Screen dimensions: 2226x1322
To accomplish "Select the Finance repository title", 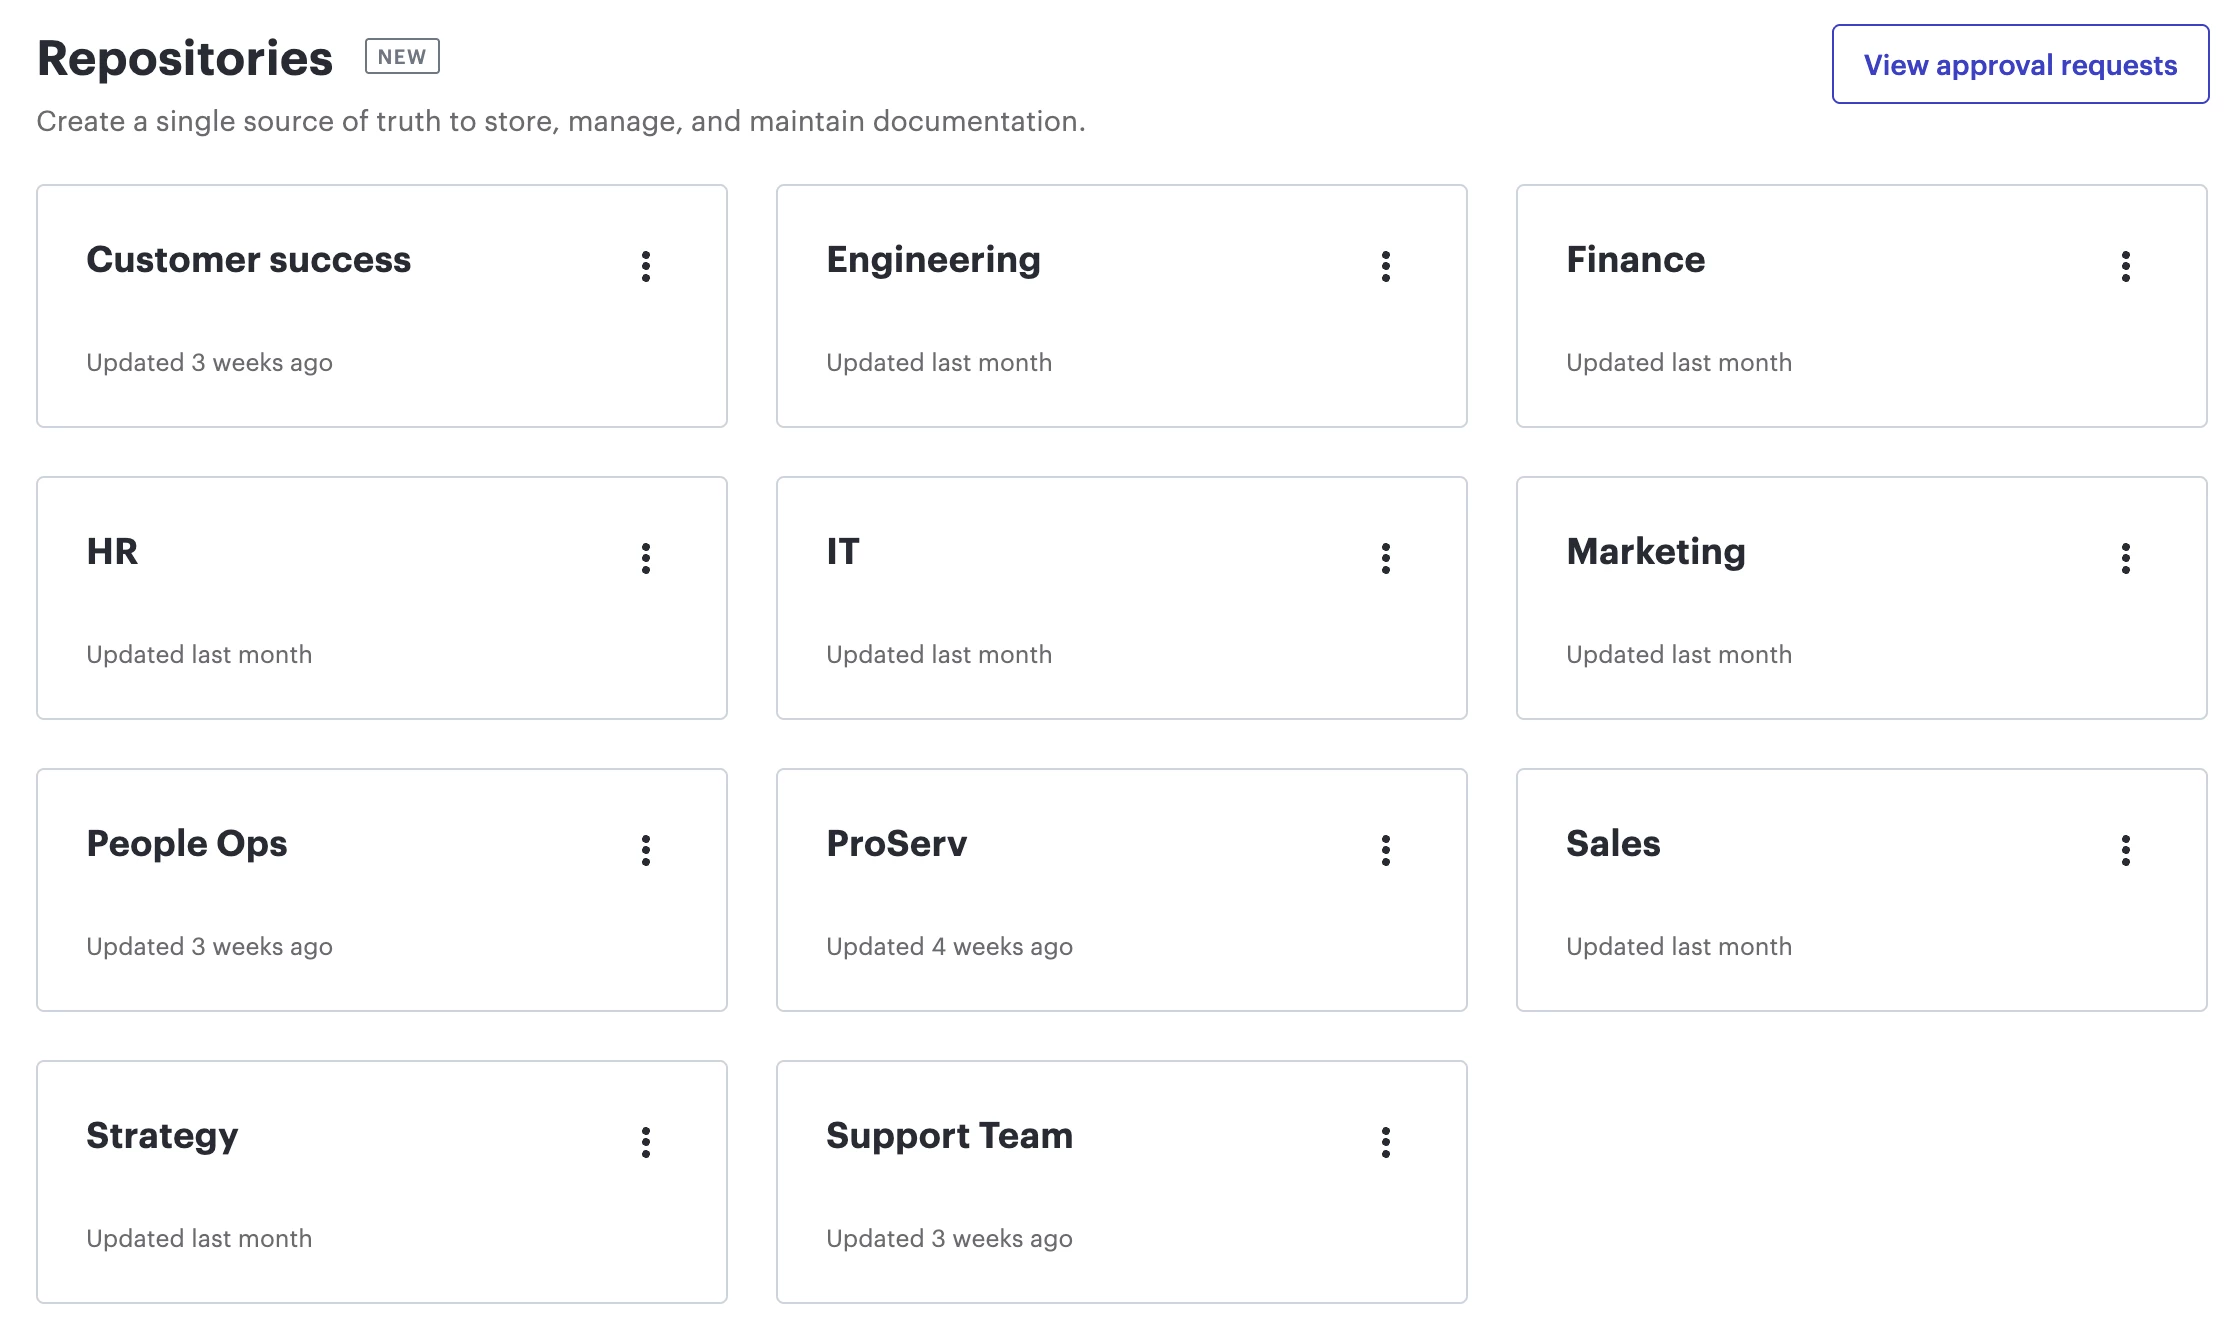I will coord(1635,260).
